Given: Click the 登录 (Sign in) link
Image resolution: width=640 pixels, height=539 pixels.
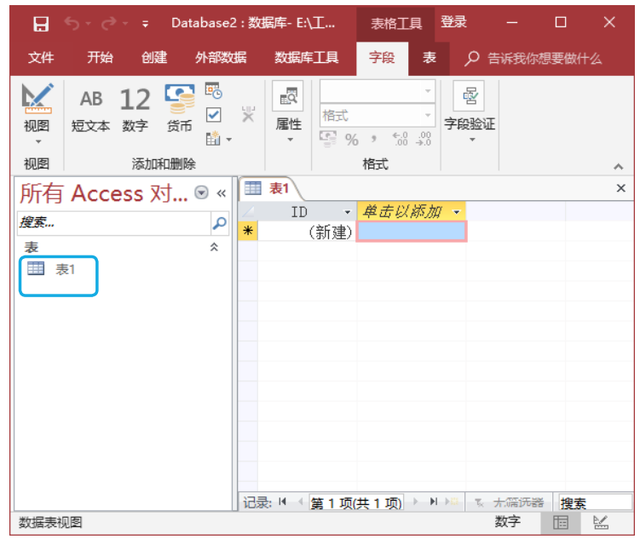Looking at the screenshot, I should [x=453, y=22].
